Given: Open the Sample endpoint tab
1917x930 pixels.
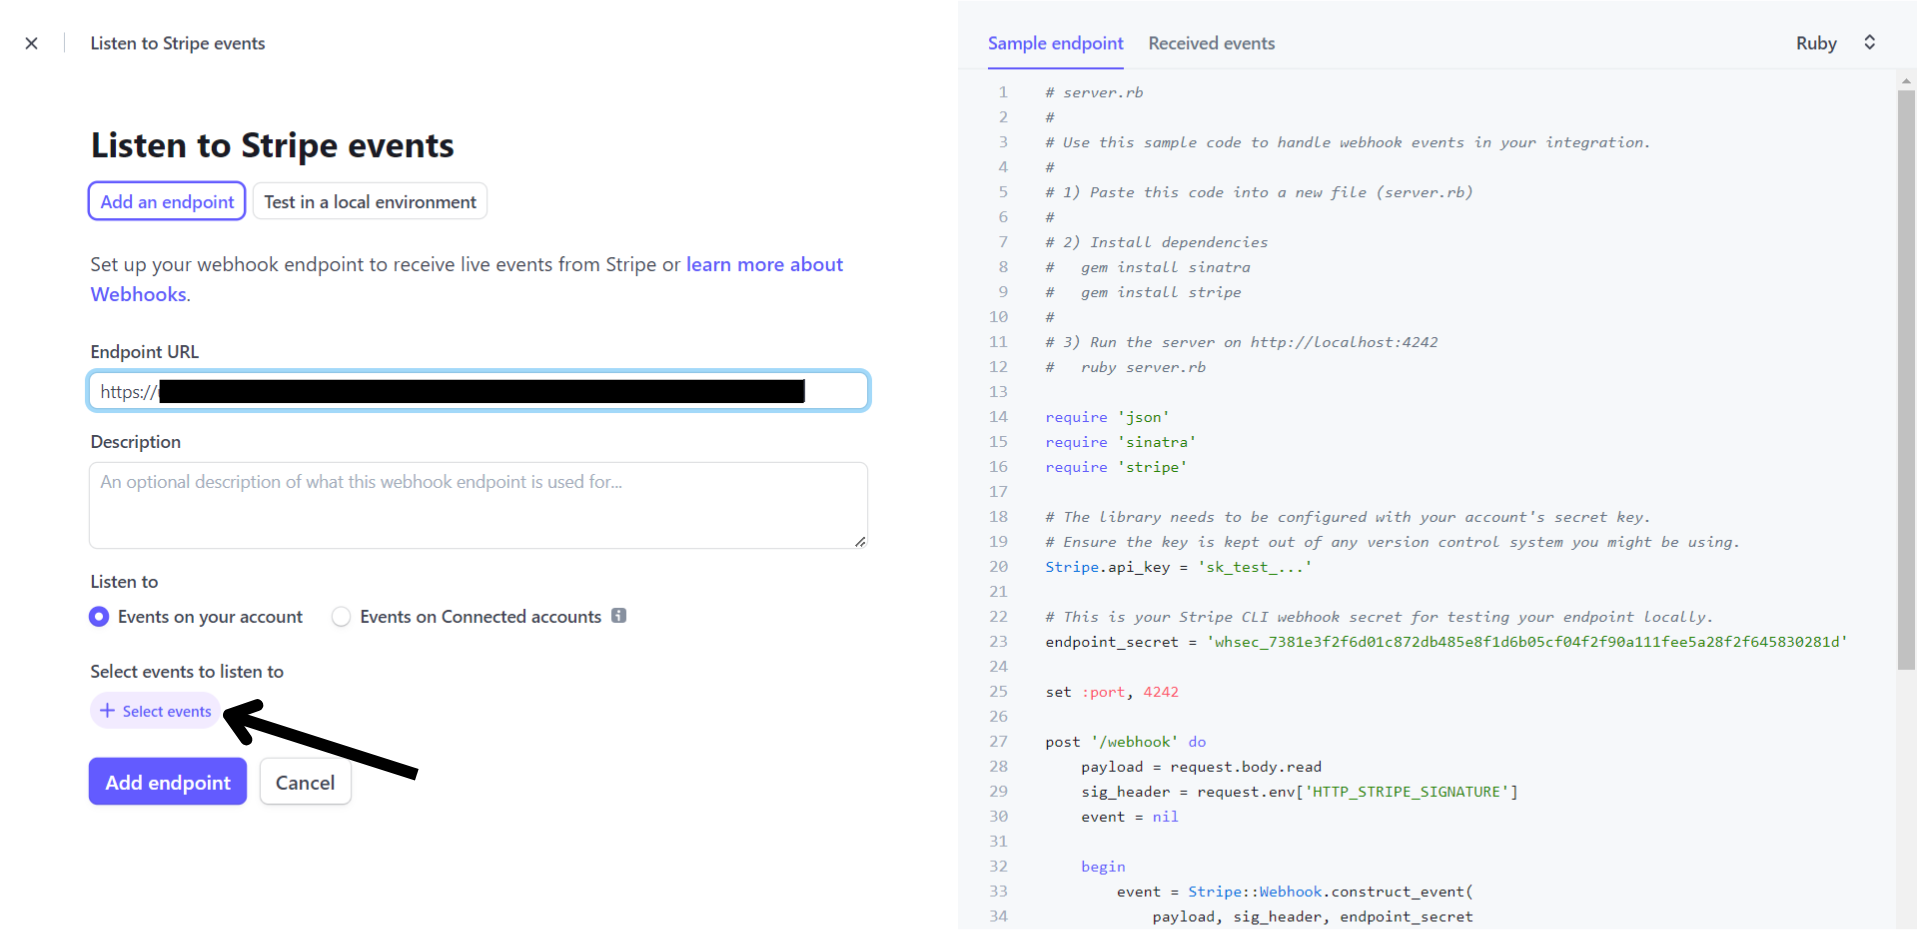Looking at the screenshot, I should tap(1055, 43).
